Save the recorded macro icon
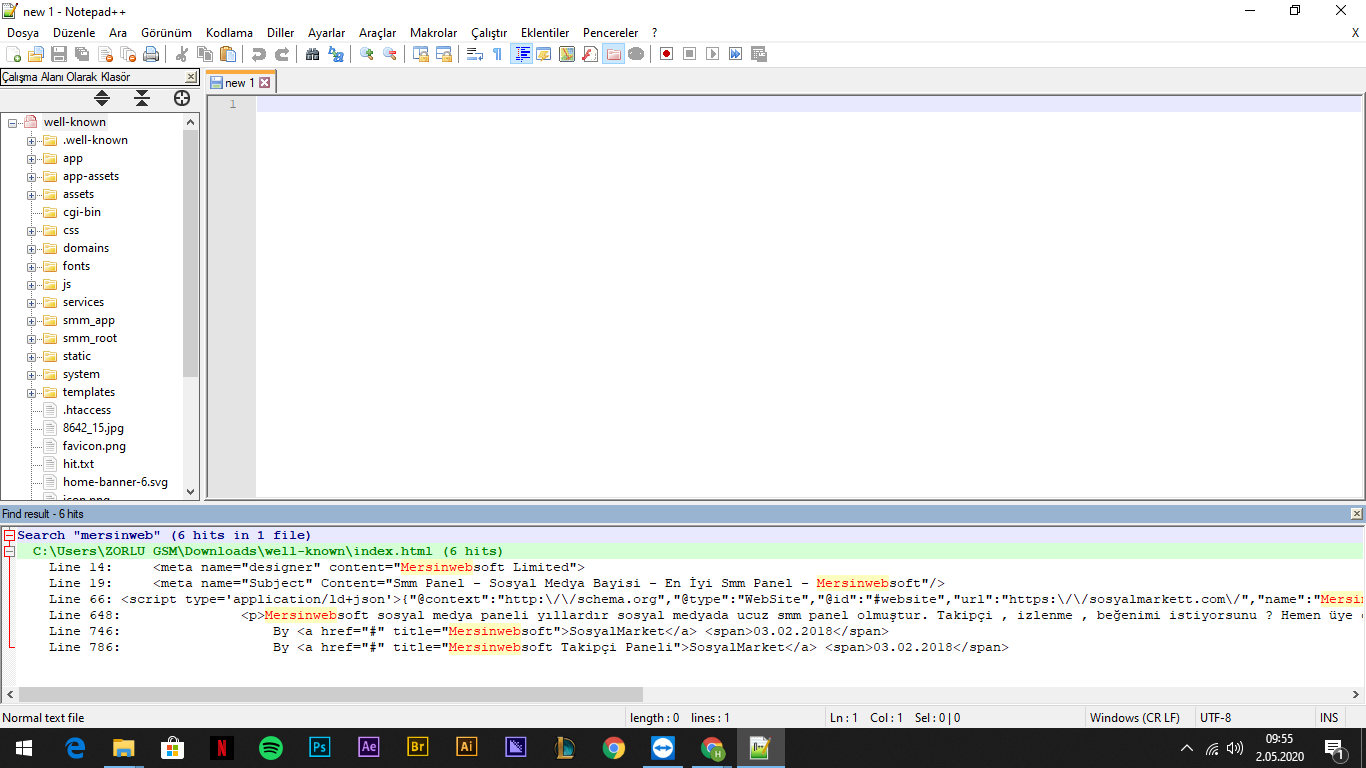 [x=759, y=54]
